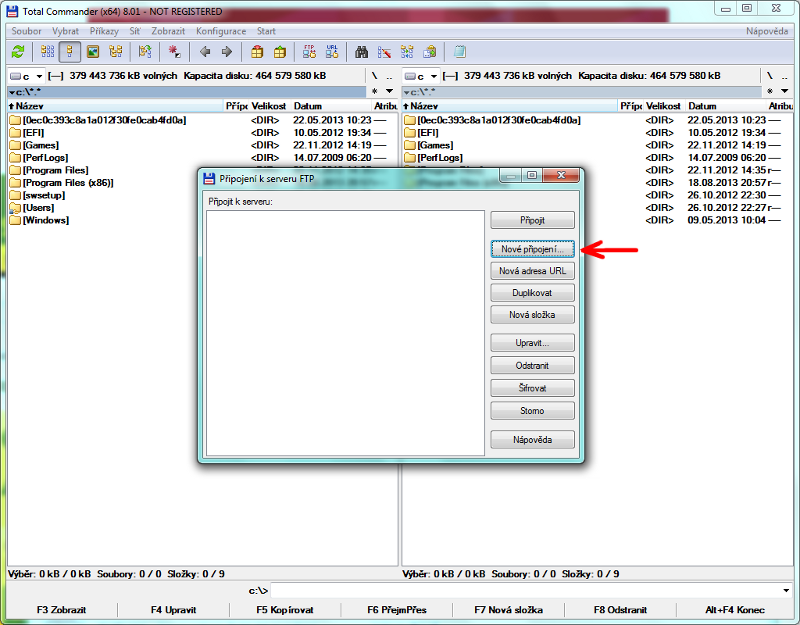Click the copy names to clipboard icon
Image resolution: width=800 pixels, height=625 pixels.
430,52
